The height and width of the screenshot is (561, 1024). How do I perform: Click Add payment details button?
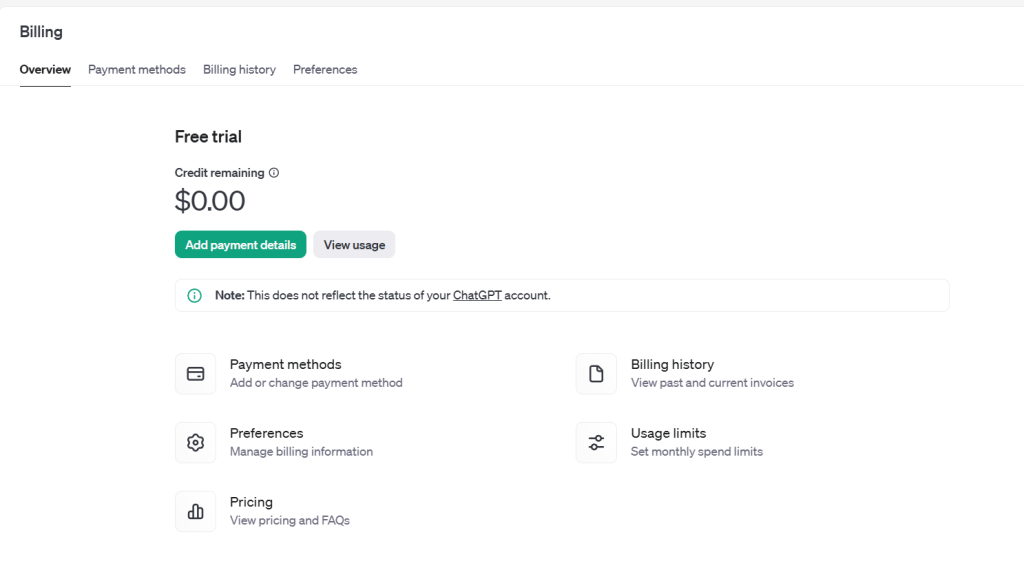(x=240, y=244)
